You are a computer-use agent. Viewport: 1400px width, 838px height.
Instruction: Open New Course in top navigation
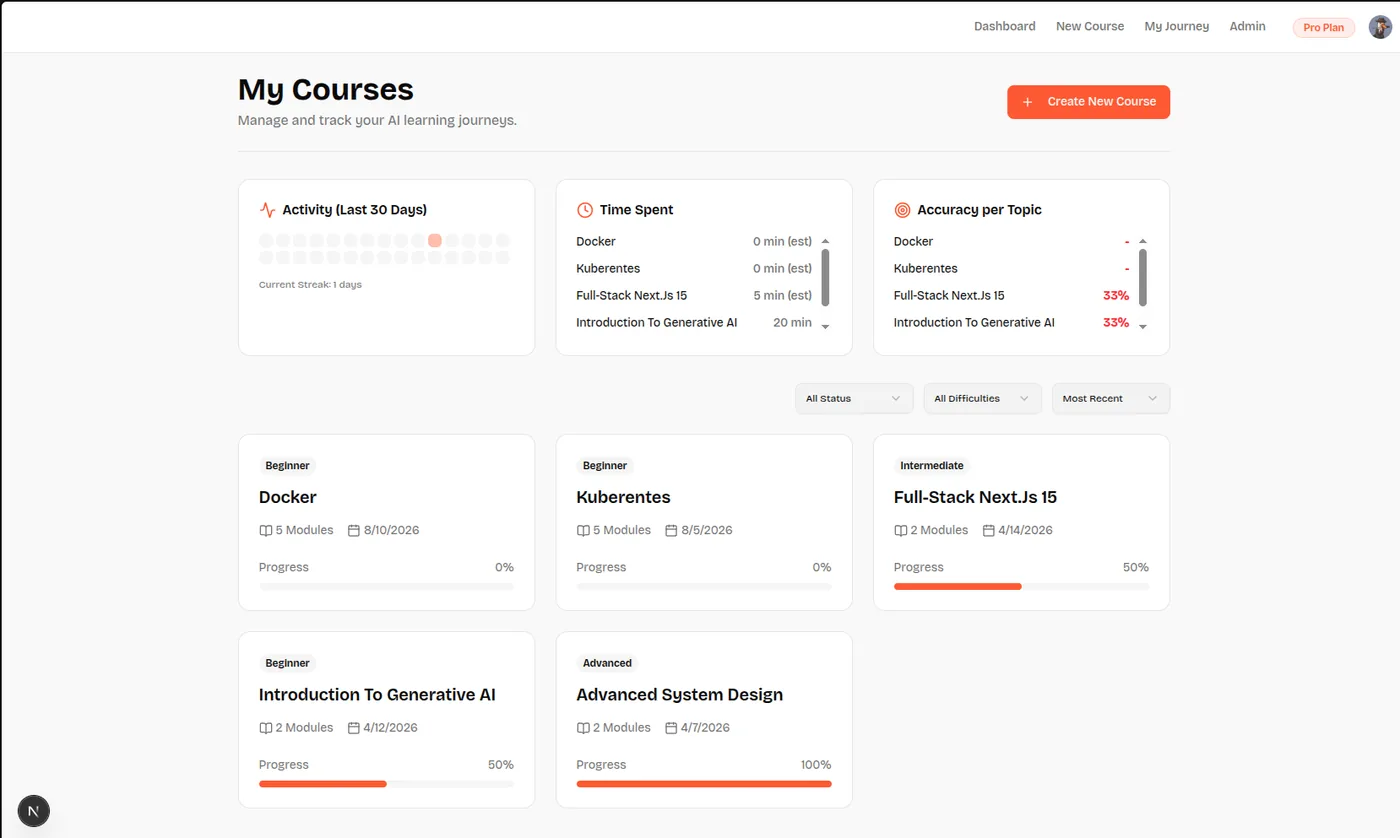(x=1090, y=26)
